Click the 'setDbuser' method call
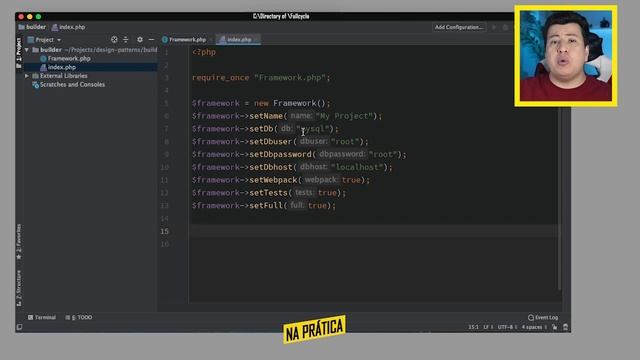The height and width of the screenshot is (360, 640). [x=271, y=142]
